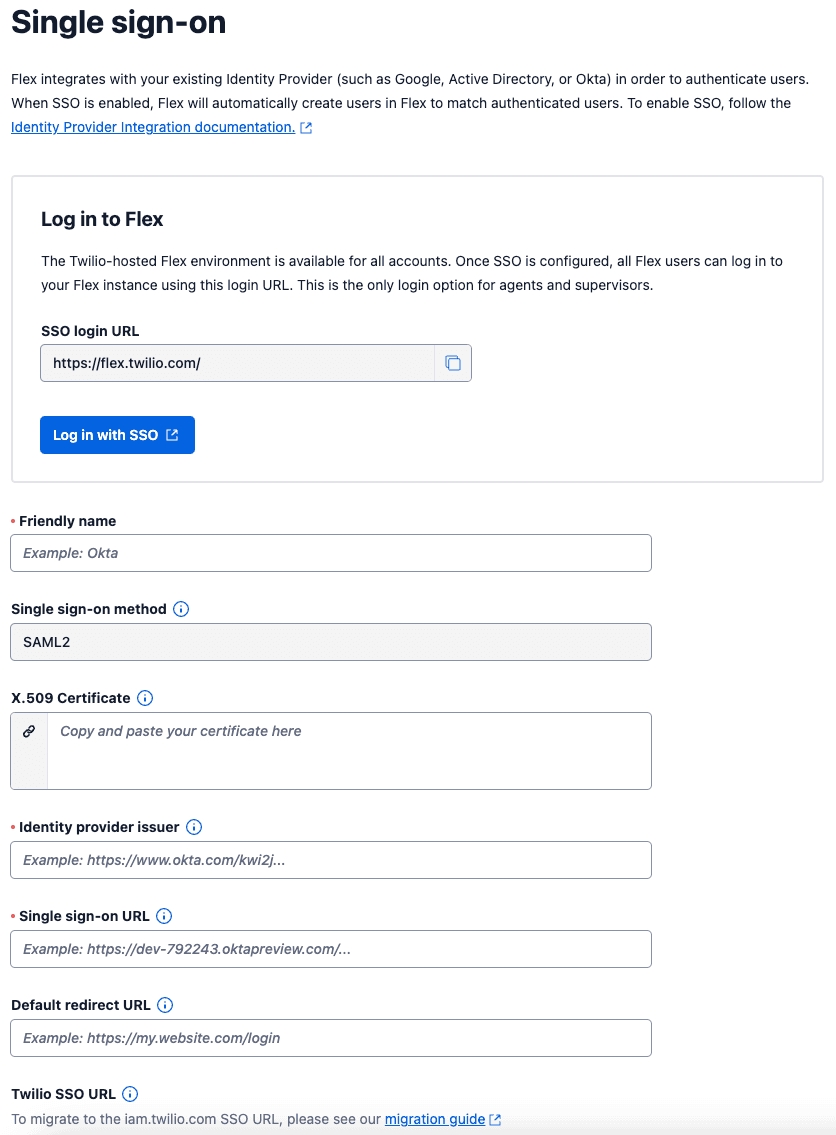
Task: Select the https://flex.twilio.com/ URL field
Action: (240, 362)
